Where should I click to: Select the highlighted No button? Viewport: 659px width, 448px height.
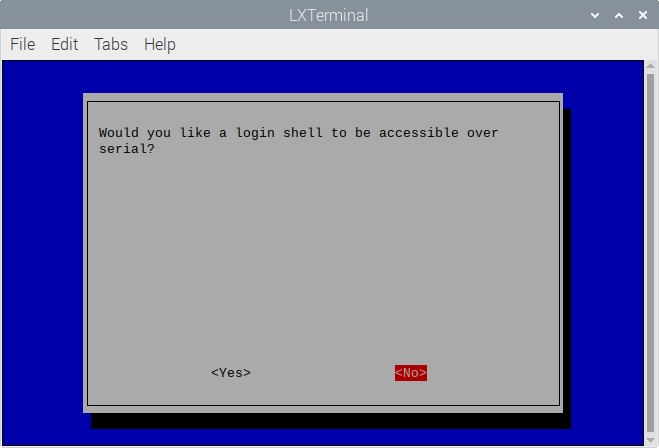[x=411, y=373]
